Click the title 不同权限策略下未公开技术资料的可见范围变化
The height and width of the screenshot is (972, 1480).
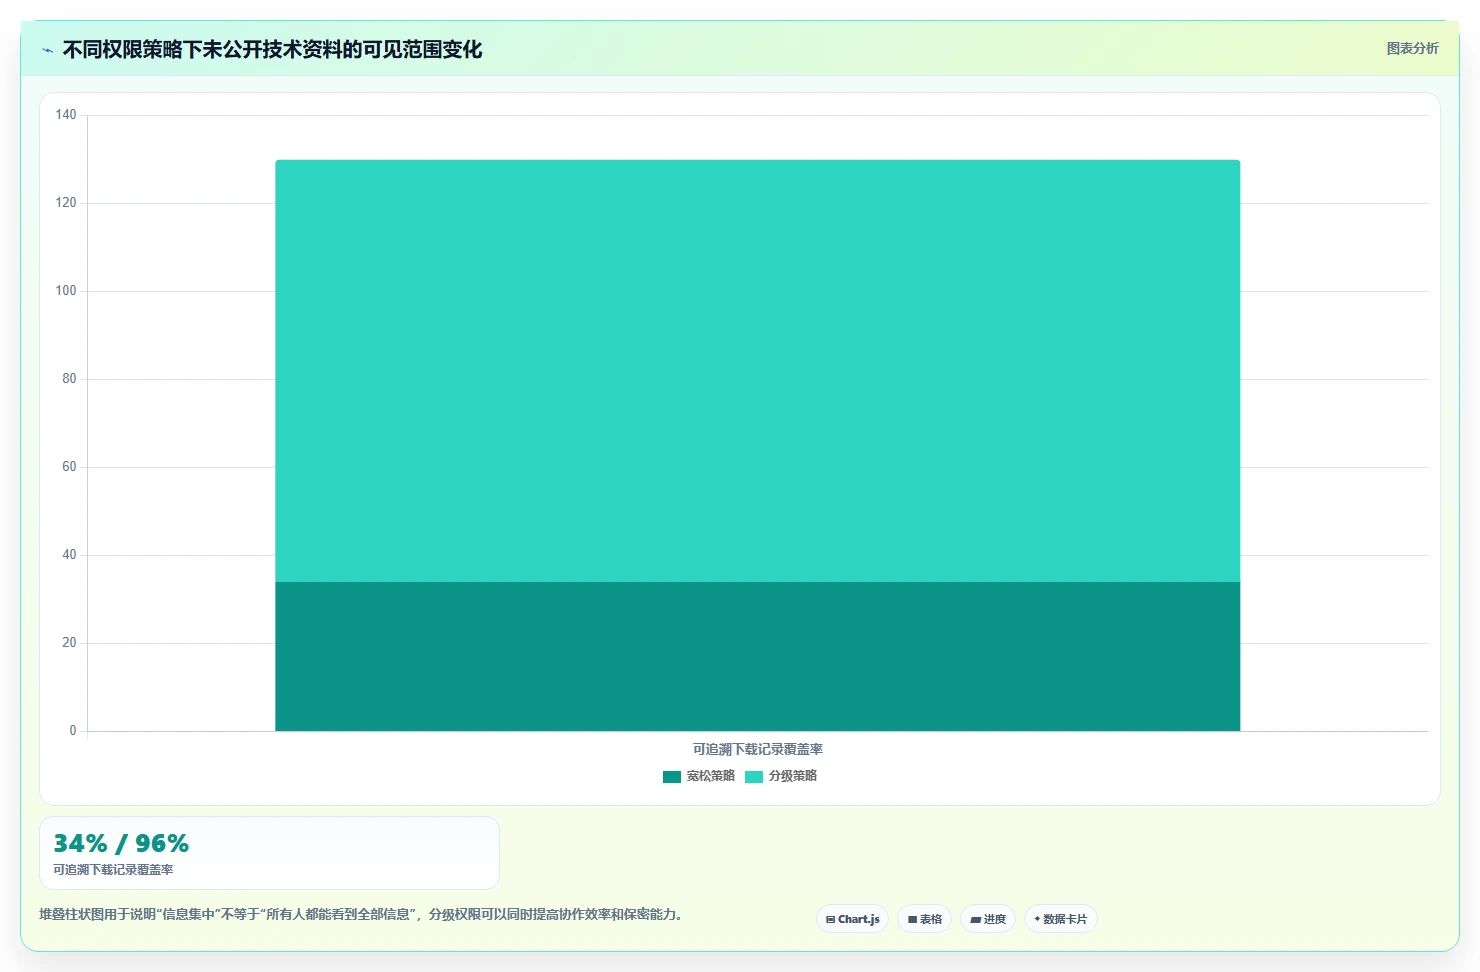tap(272, 50)
